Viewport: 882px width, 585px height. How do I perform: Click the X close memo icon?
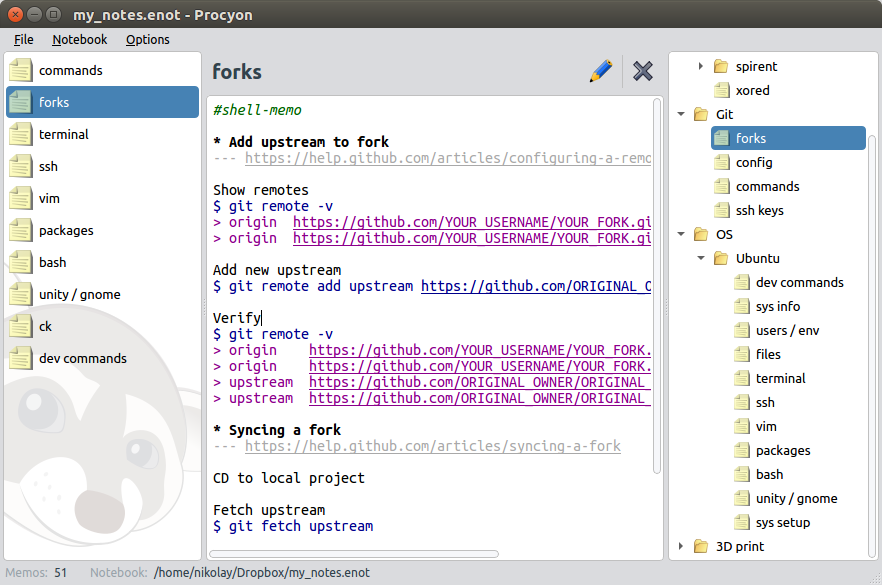coord(642,71)
